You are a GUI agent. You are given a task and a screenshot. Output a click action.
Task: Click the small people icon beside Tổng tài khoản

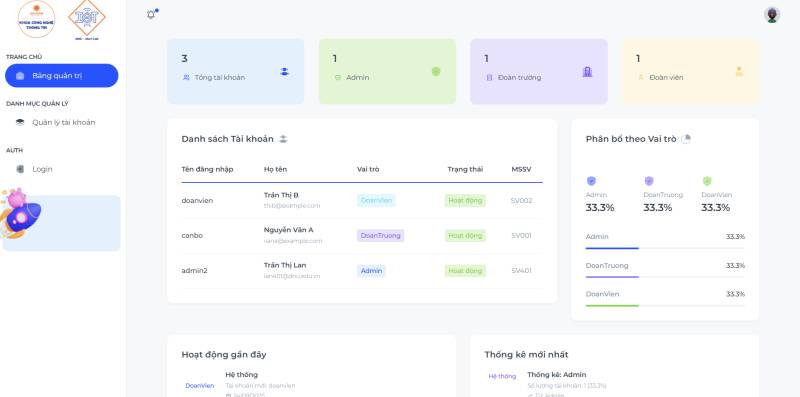coord(186,78)
